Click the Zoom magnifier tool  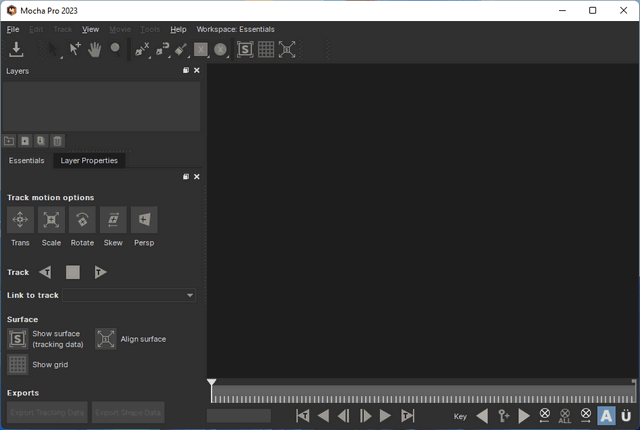(x=115, y=48)
